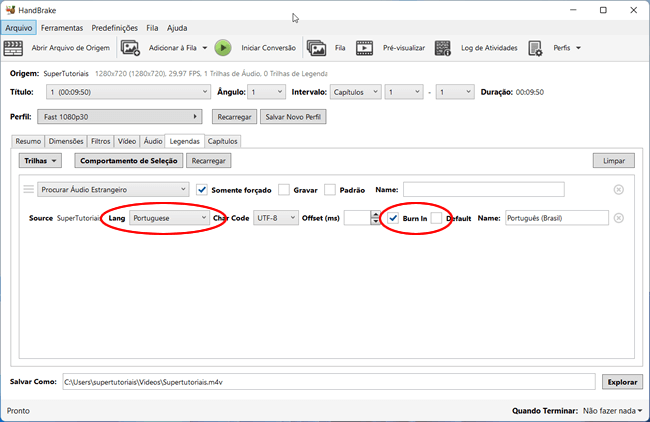Click the Explorar button
The width and height of the screenshot is (650, 422).
tap(622, 381)
